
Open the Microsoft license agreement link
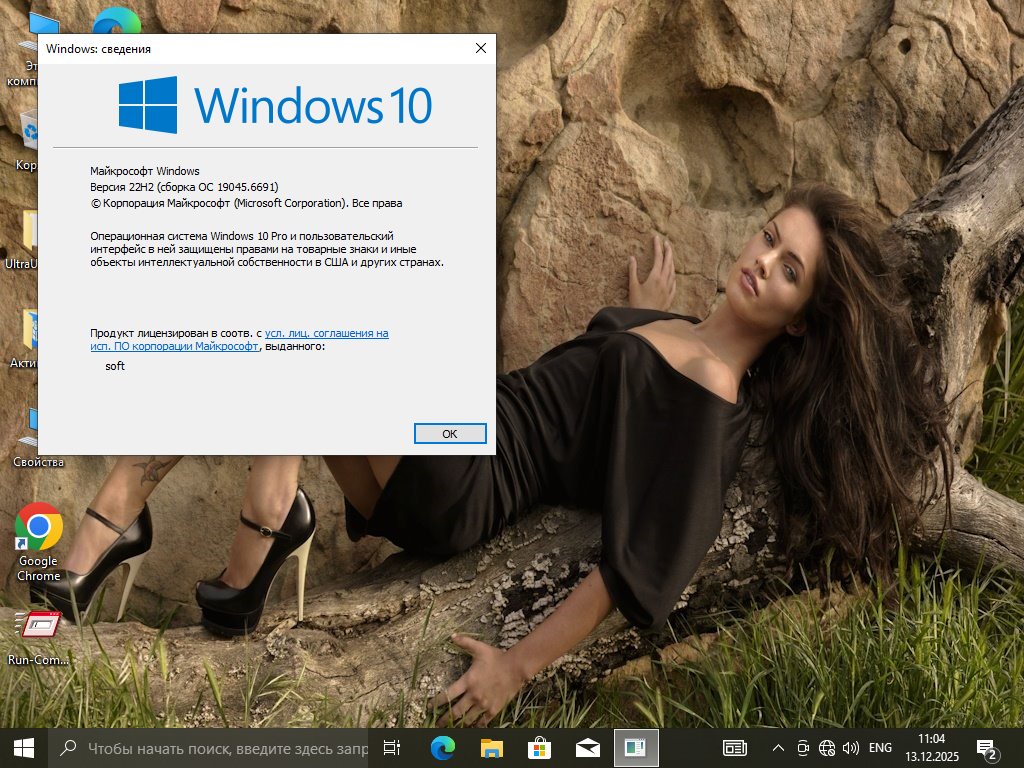point(326,333)
